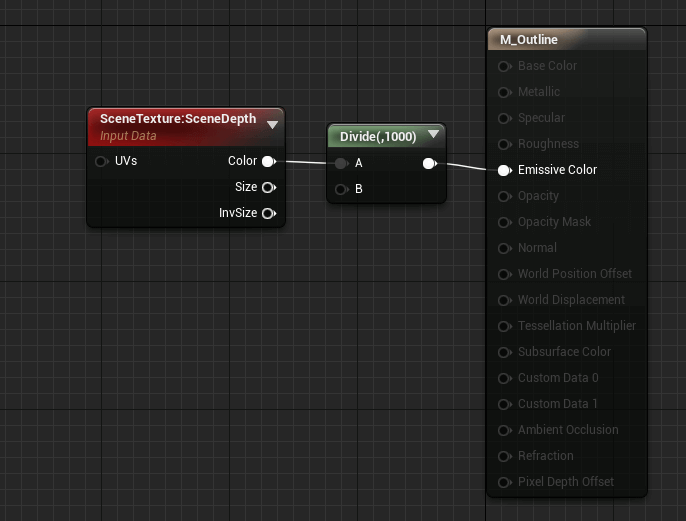Image resolution: width=686 pixels, height=521 pixels.
Task: Click the Emissive Color input pin
Action: point(504,170)
